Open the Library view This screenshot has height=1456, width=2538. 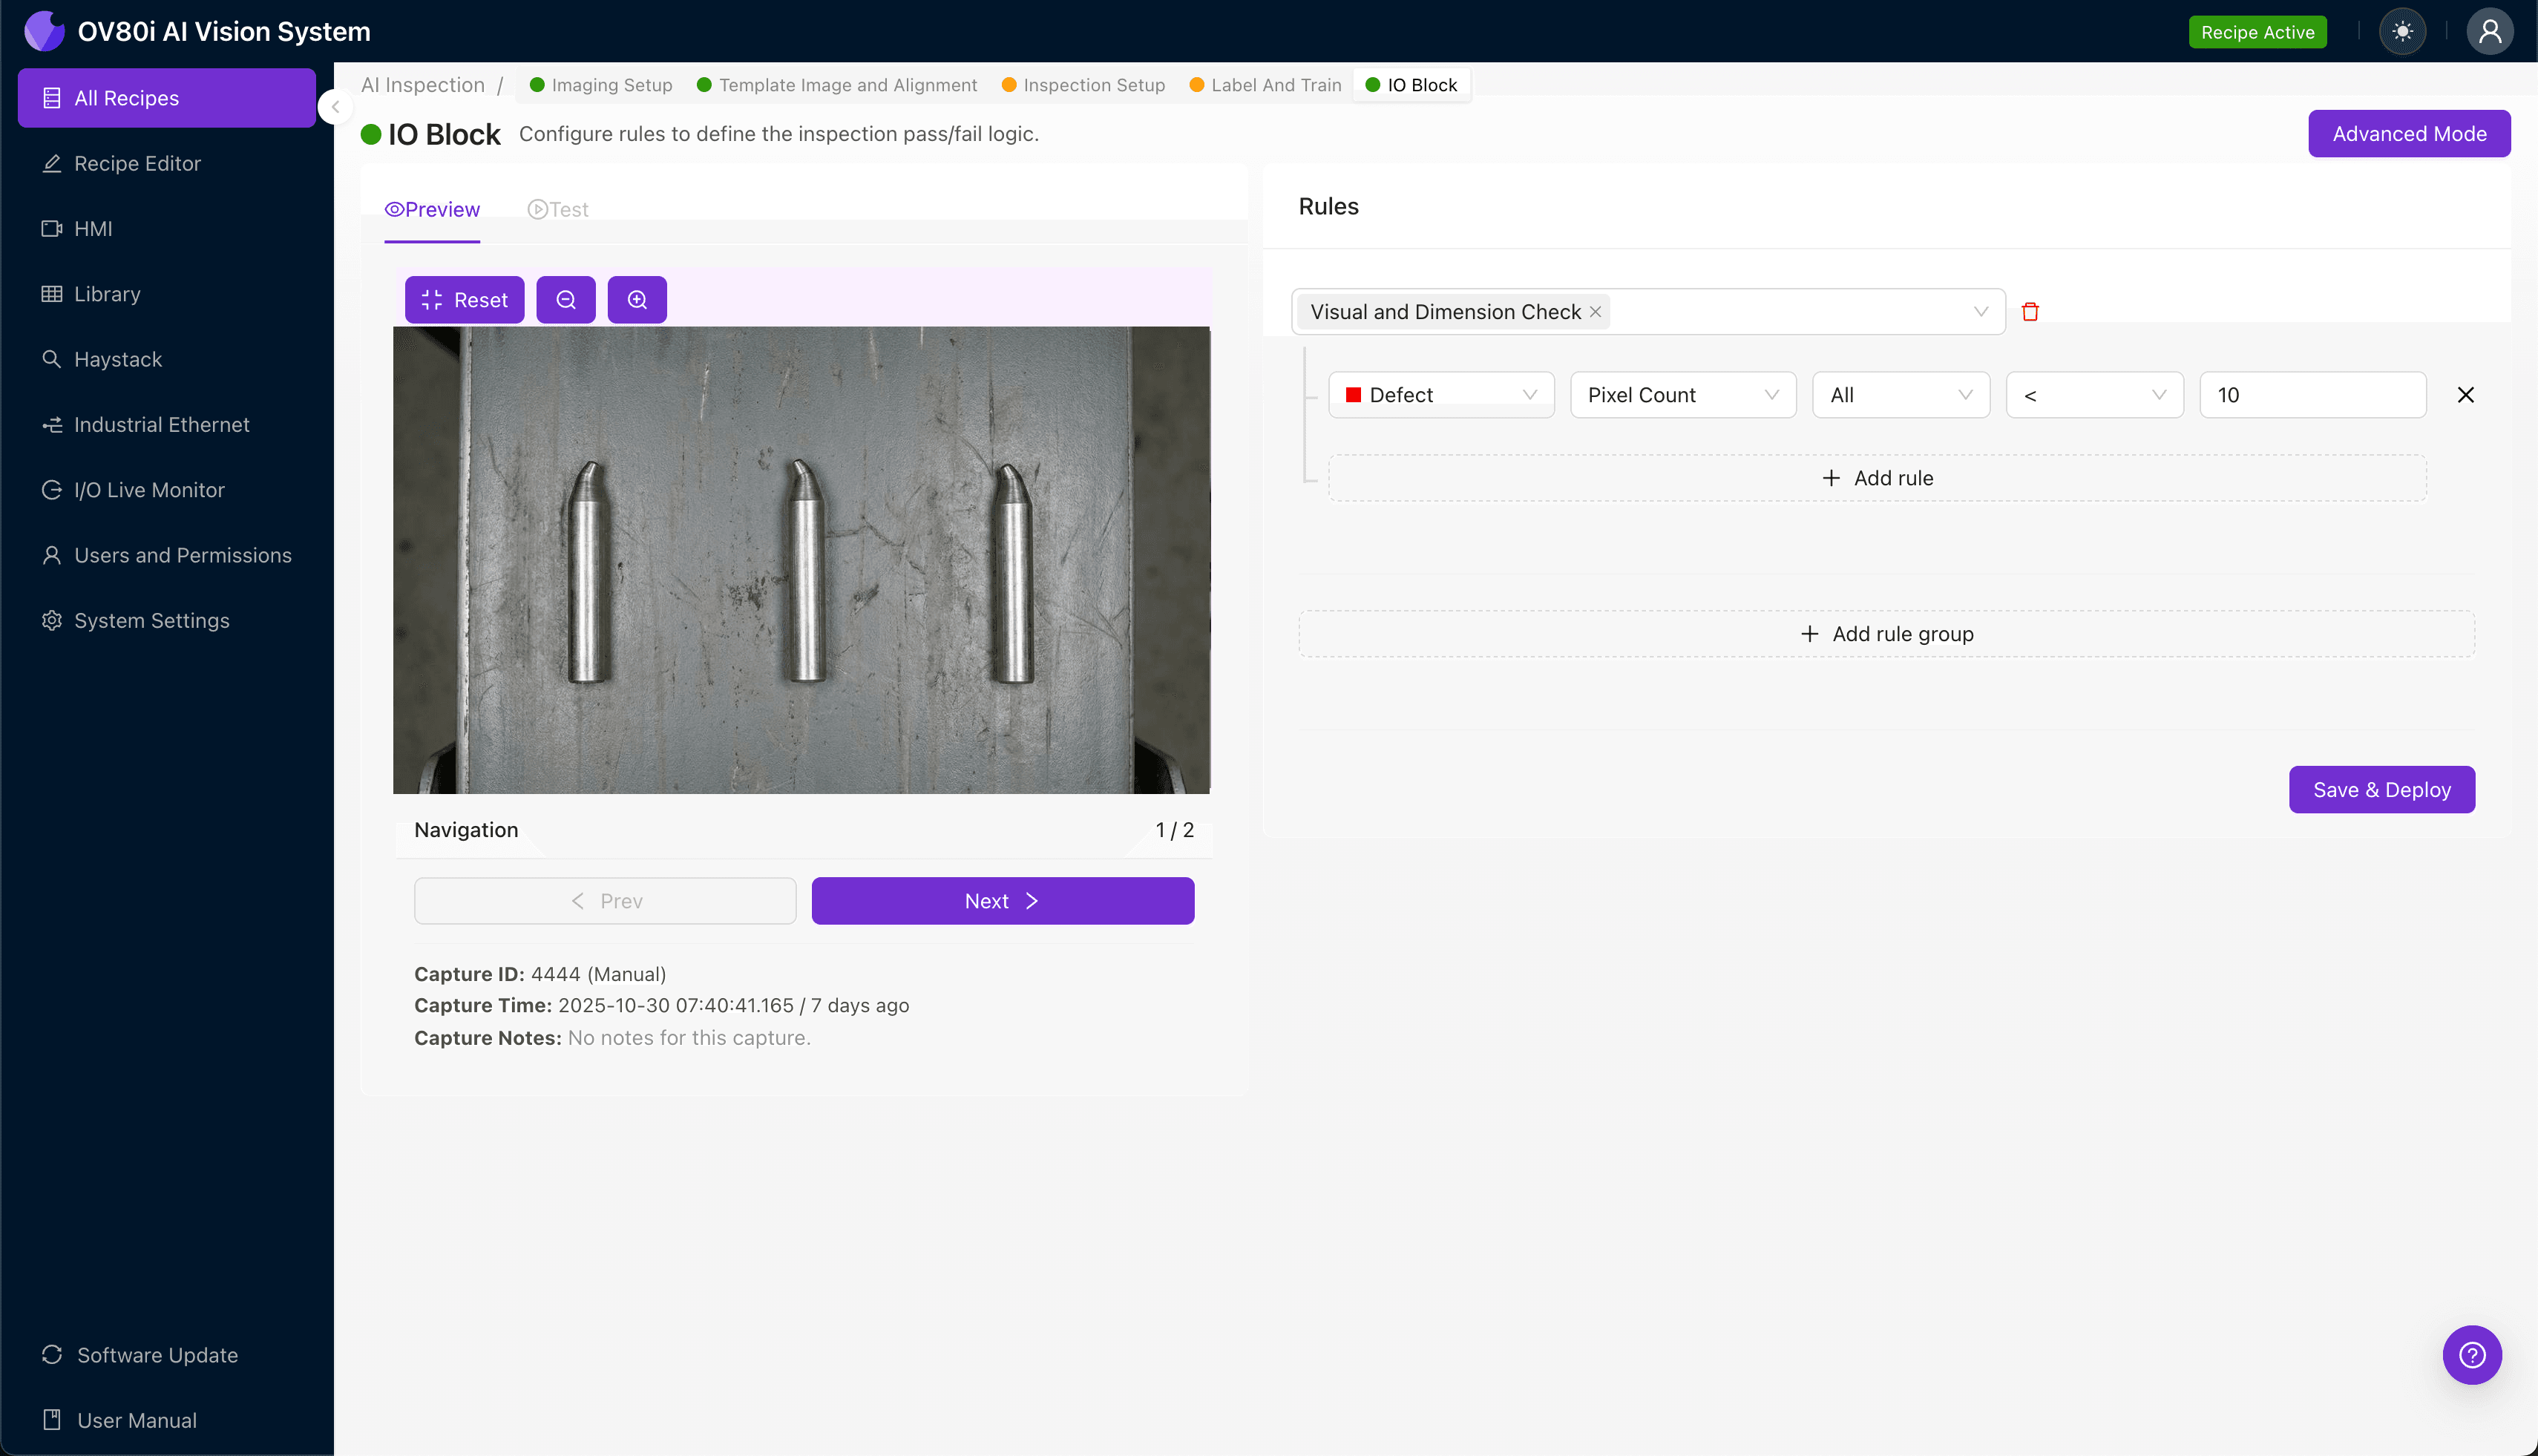(x=107, y=293)
